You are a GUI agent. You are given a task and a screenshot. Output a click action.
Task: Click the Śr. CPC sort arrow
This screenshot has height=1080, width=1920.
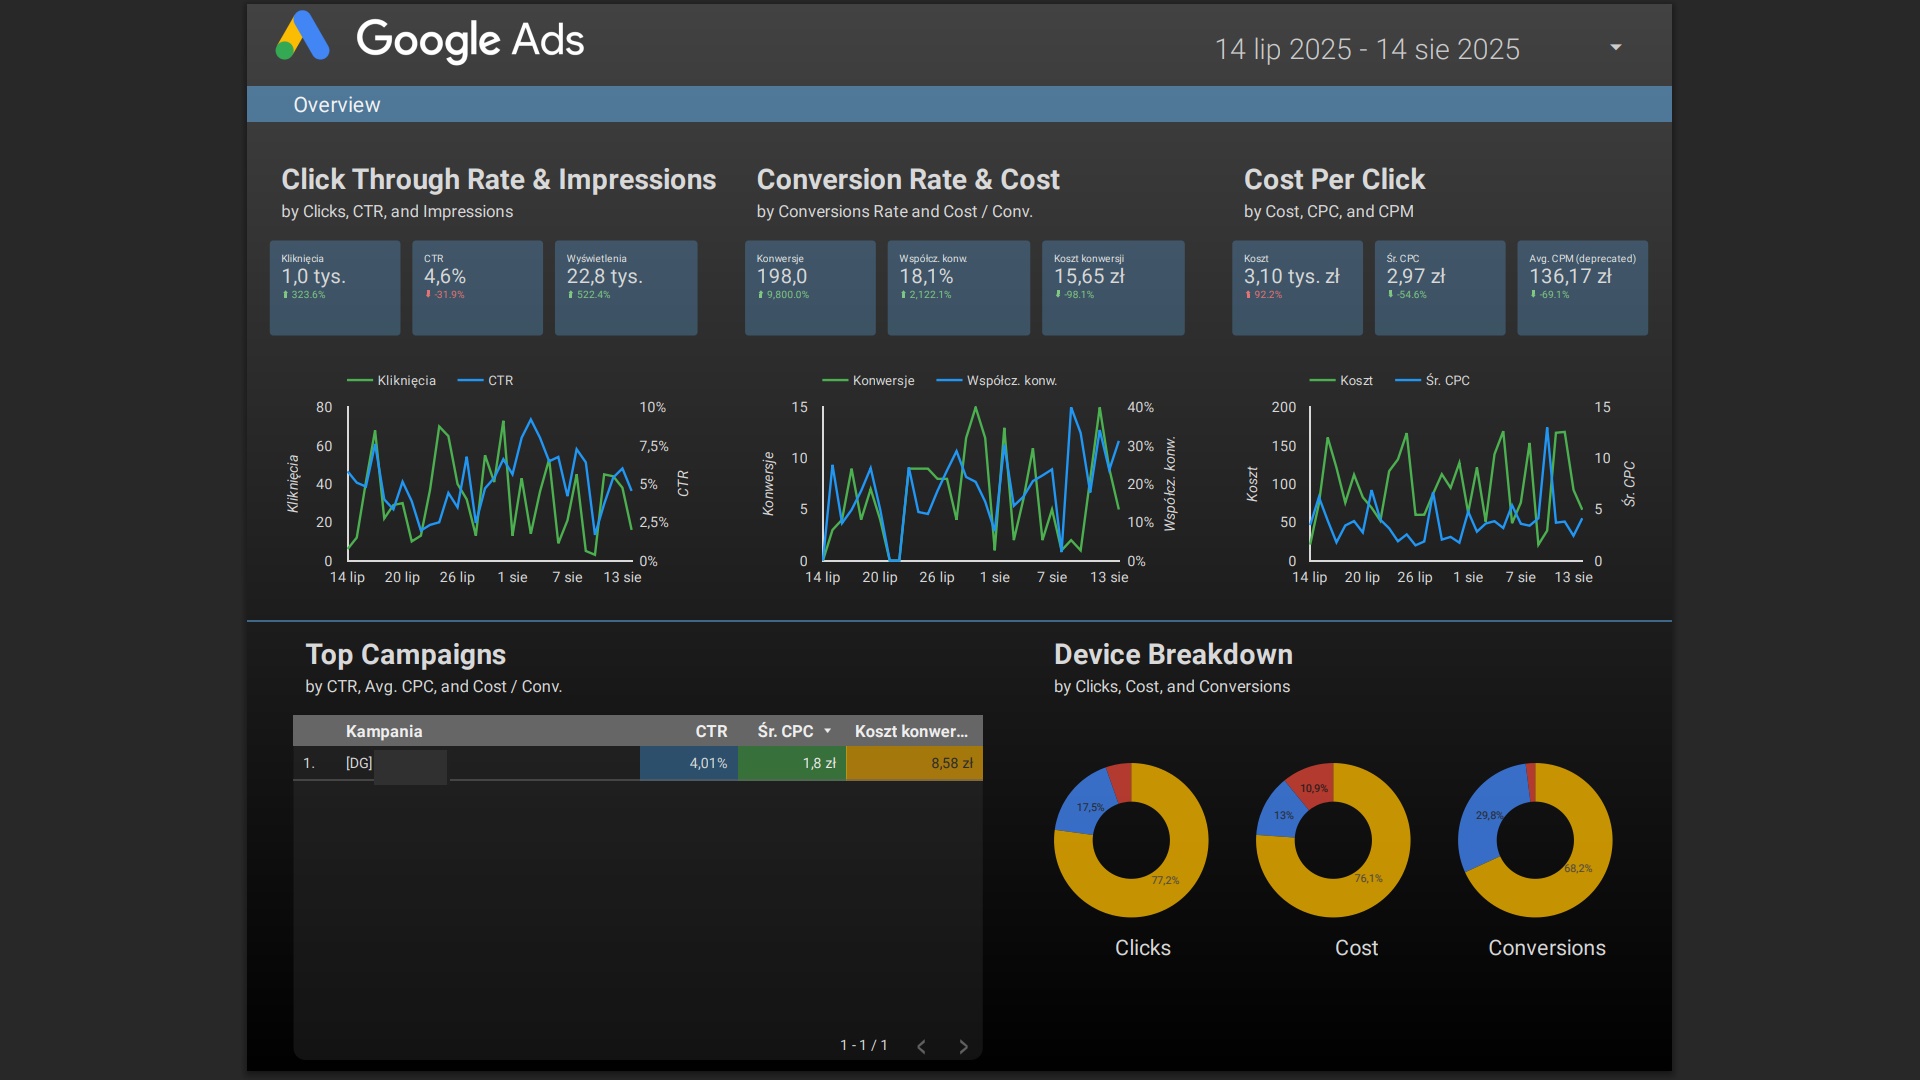827,731
